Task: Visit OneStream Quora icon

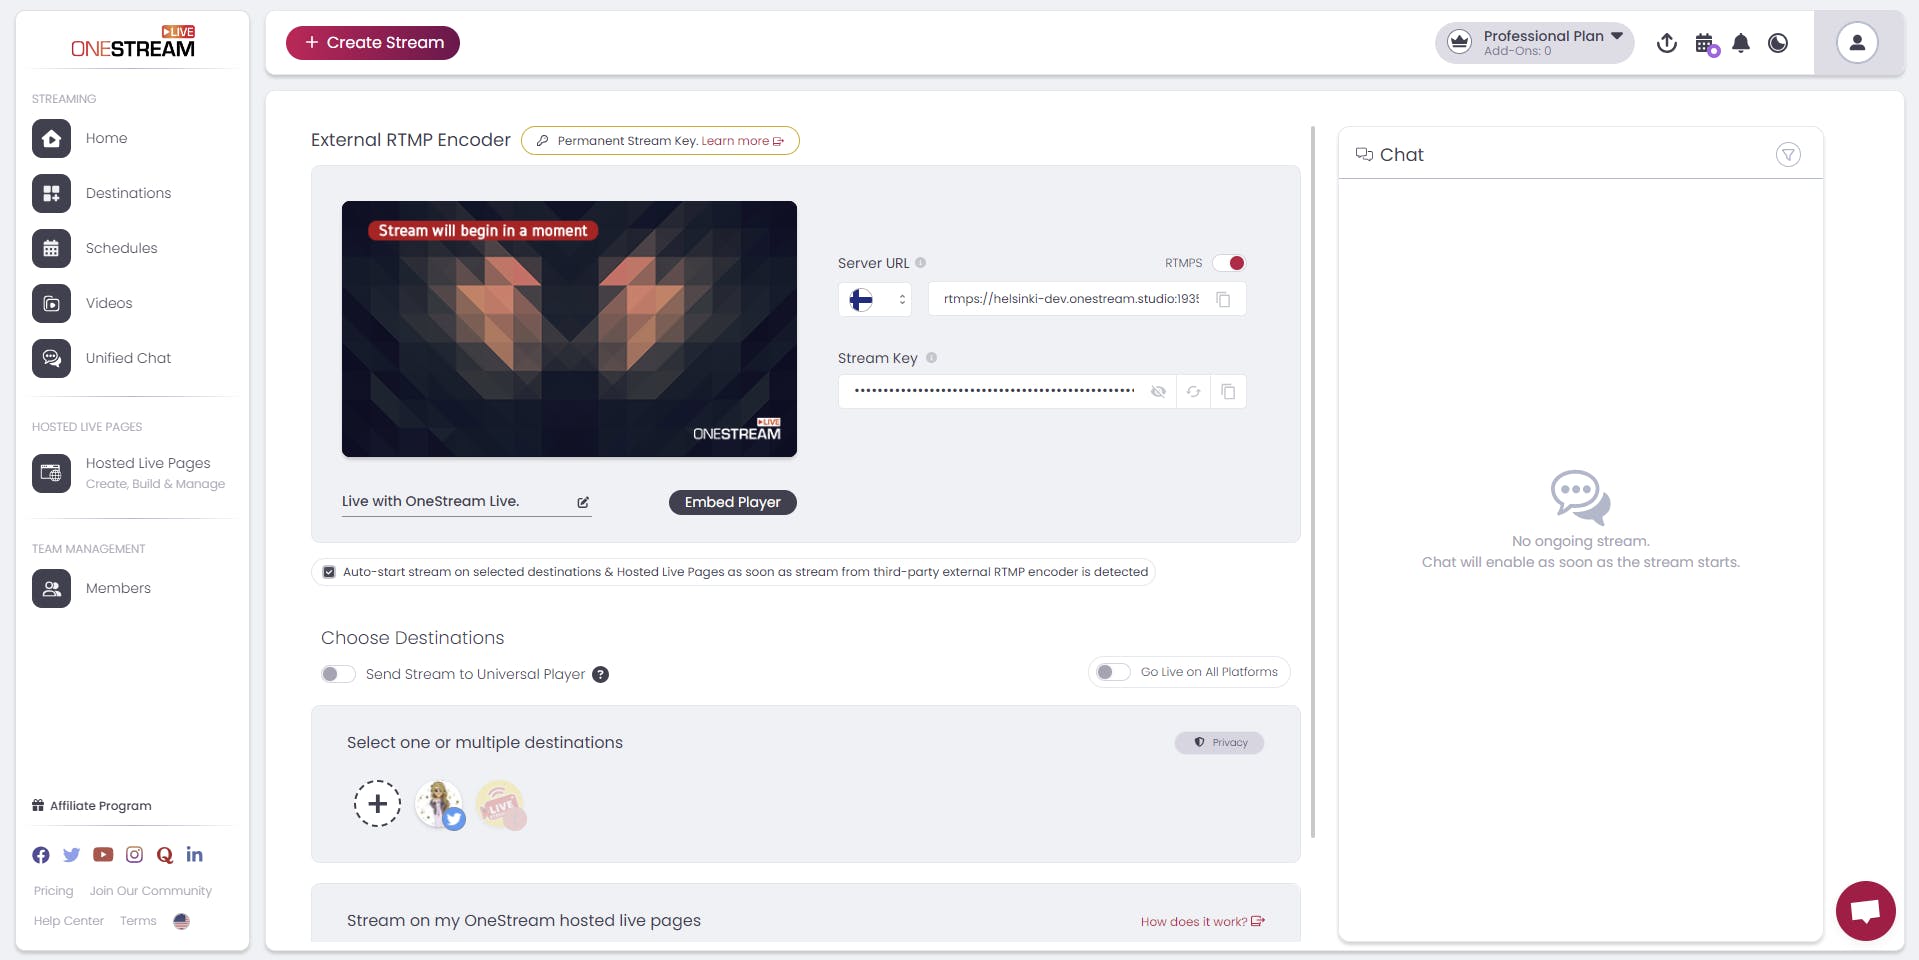Action: (x=165, y=855)
